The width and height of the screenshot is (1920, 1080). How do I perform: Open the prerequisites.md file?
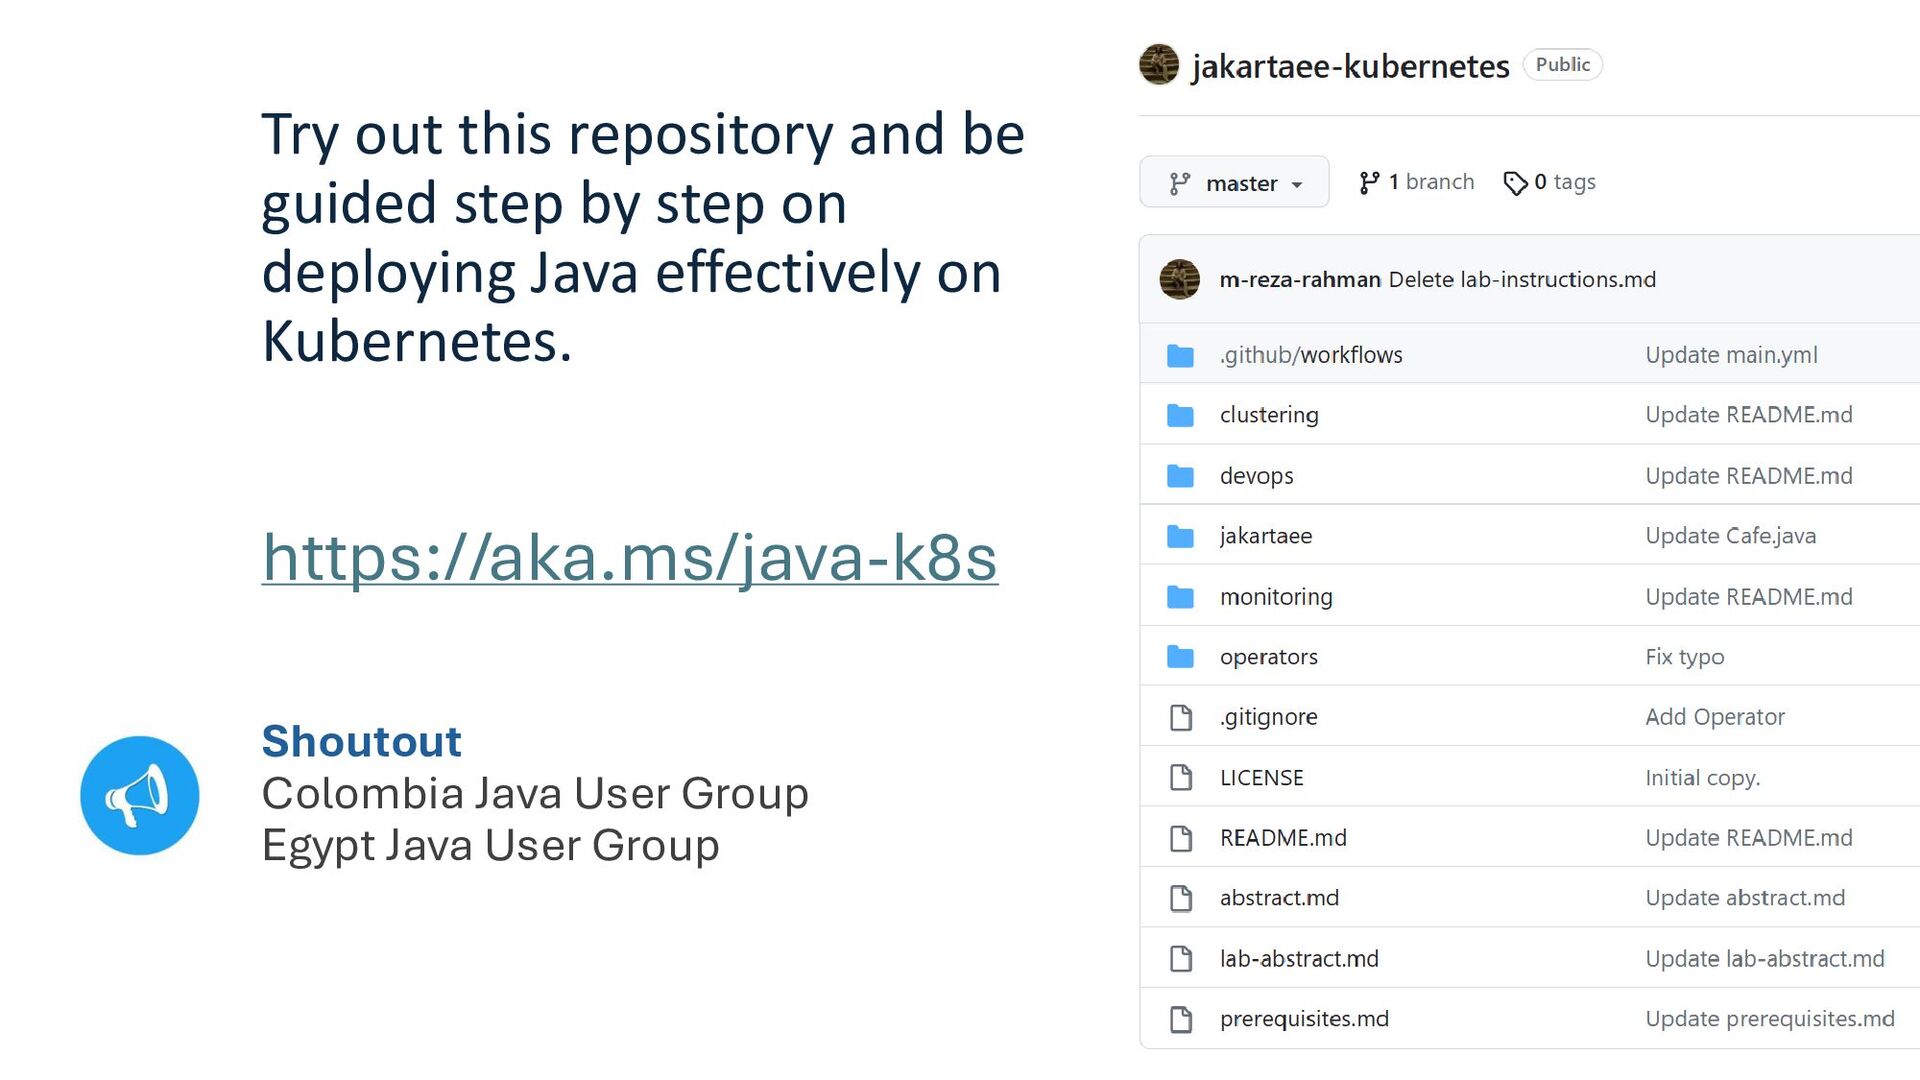click(1304, 1019)
